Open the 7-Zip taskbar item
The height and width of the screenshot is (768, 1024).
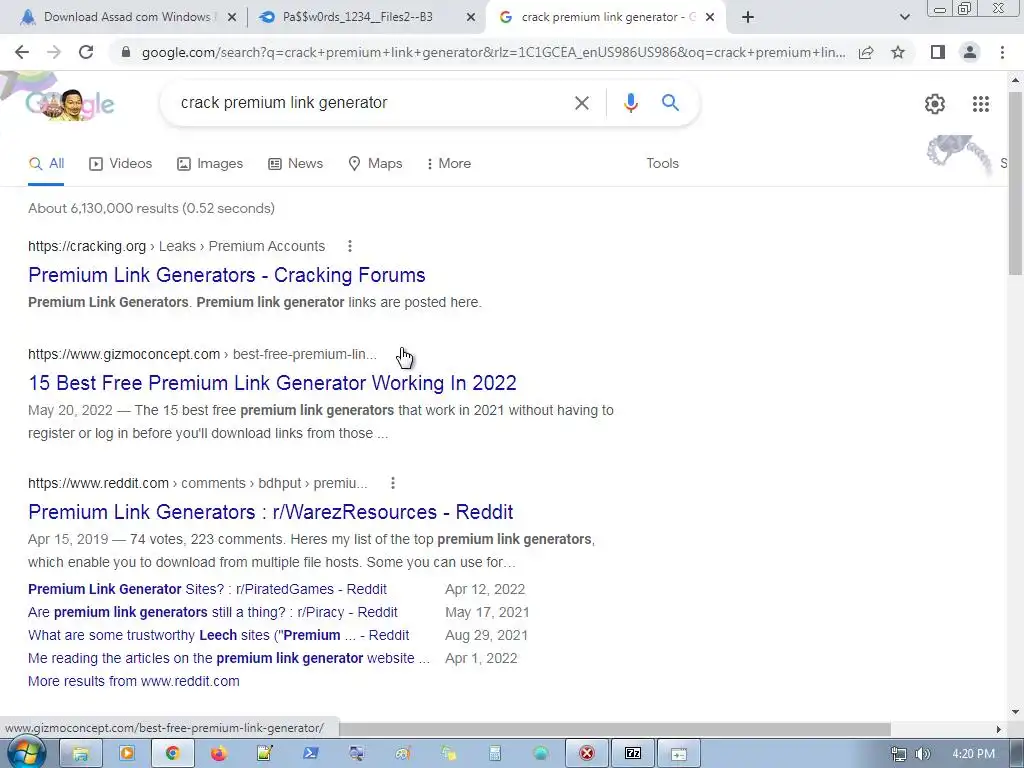(x=633, y=754)
